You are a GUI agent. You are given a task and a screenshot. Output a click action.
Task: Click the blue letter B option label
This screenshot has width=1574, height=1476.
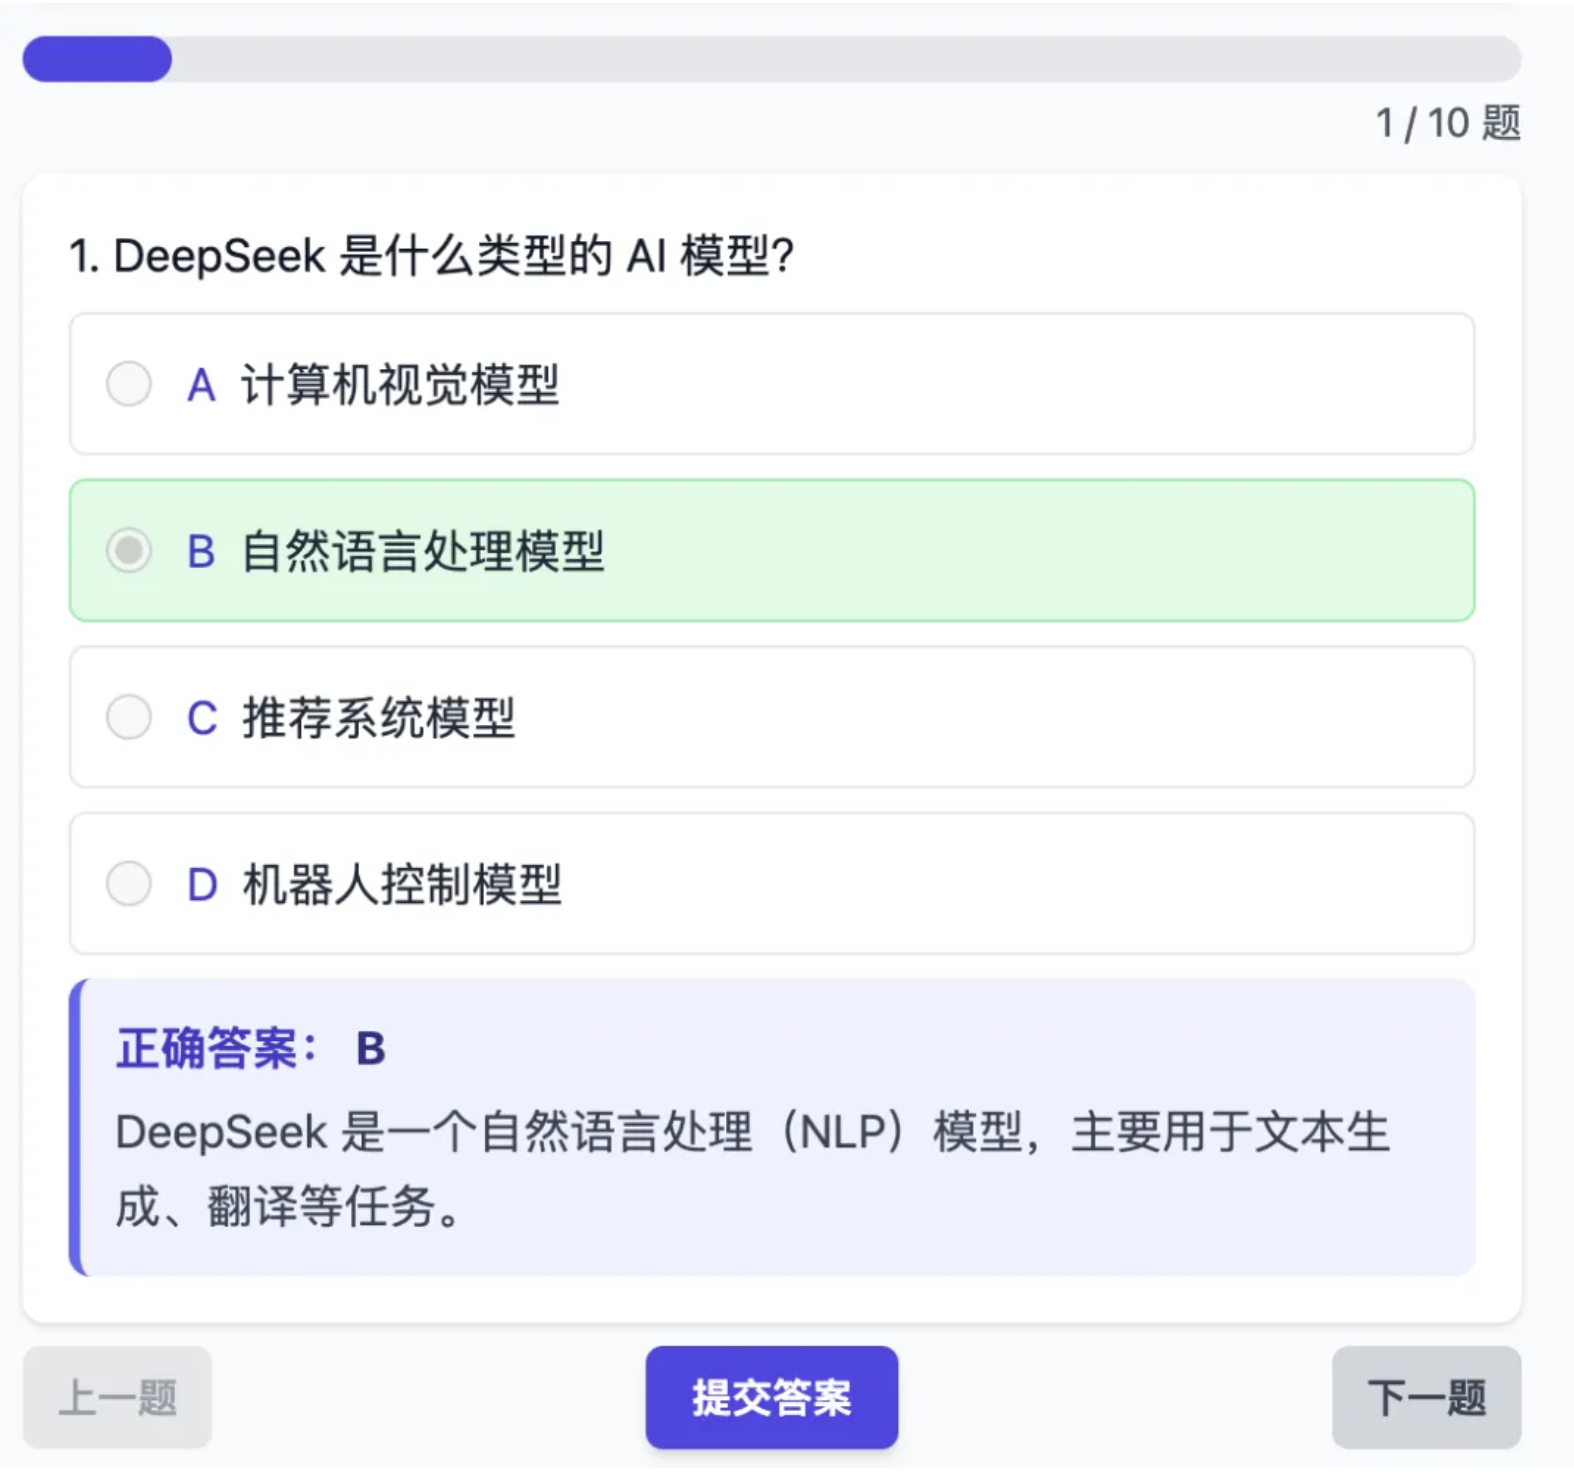201,551
